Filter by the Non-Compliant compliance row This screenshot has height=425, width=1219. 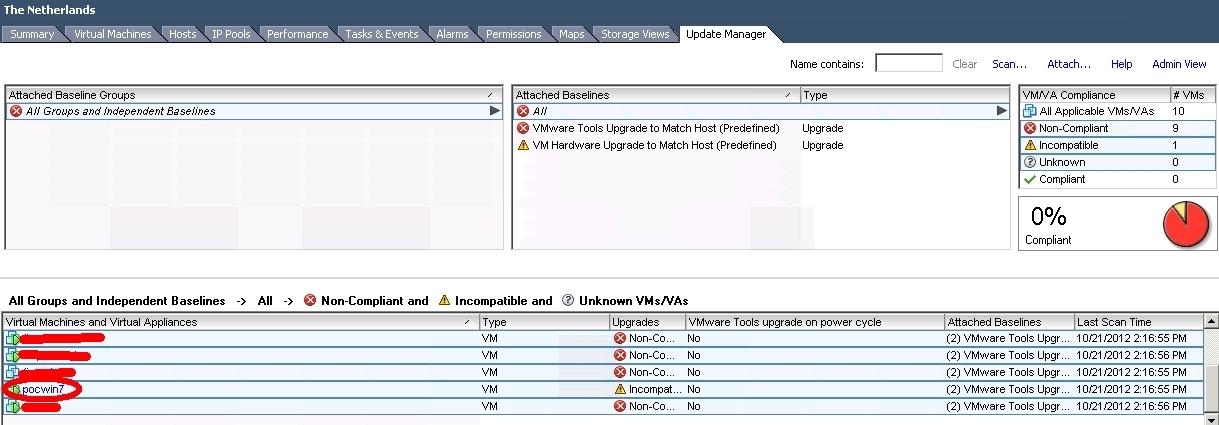click(x=1118, y=128)
